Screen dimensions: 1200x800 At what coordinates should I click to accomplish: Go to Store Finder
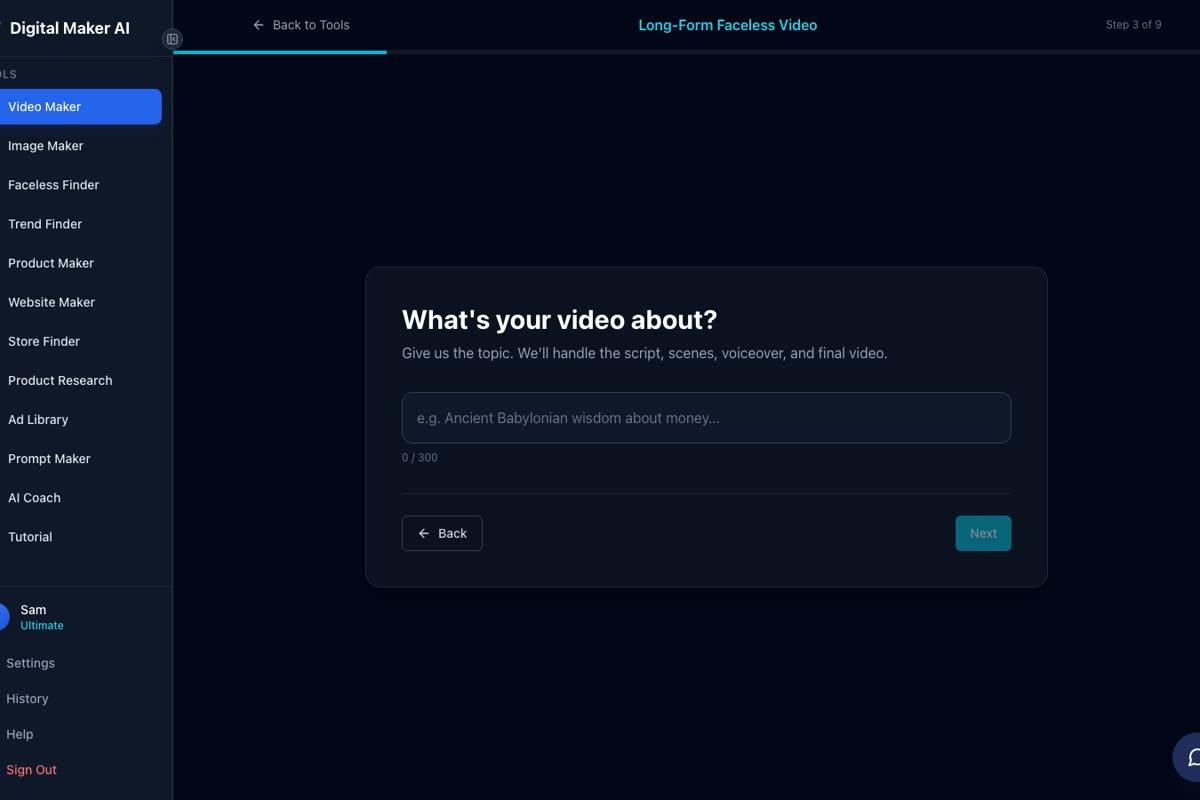[x=80, y=341]
